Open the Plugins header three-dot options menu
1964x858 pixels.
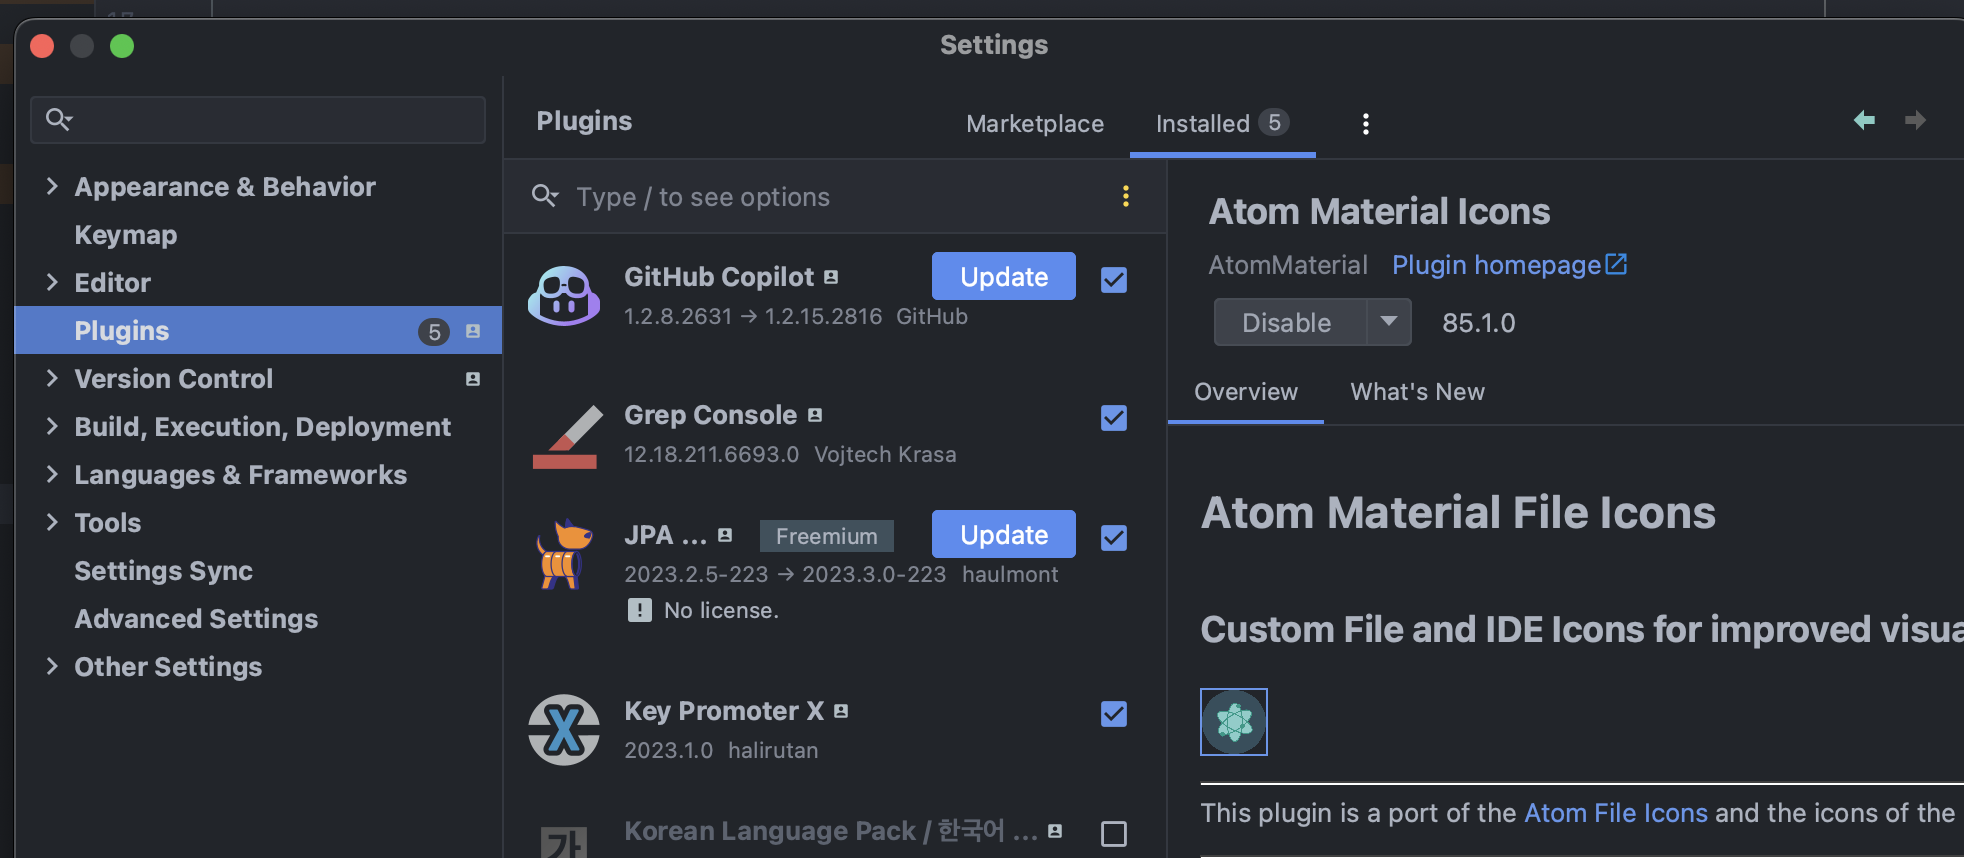click(x=1365, y=124)
